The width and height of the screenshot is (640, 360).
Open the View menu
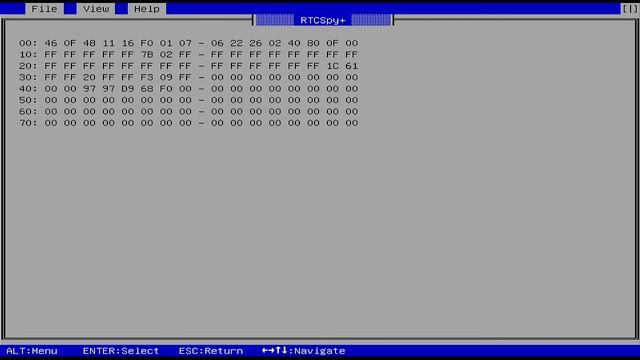(96, 9)
